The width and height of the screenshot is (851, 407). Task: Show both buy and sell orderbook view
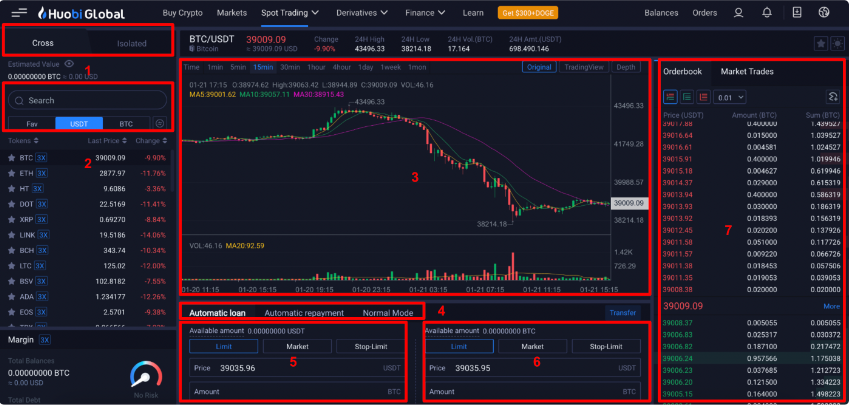pos(671,97)
